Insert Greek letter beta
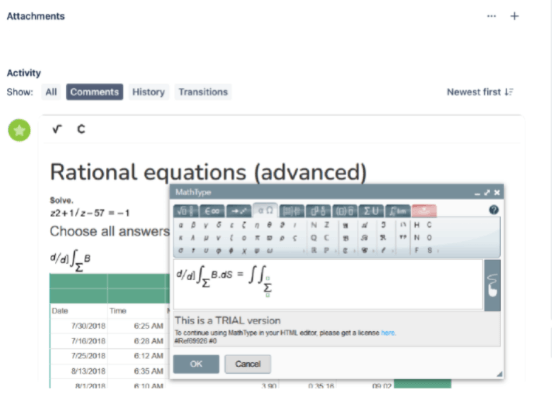This screenshot has height=418, width=553. (x=193, y=225)
